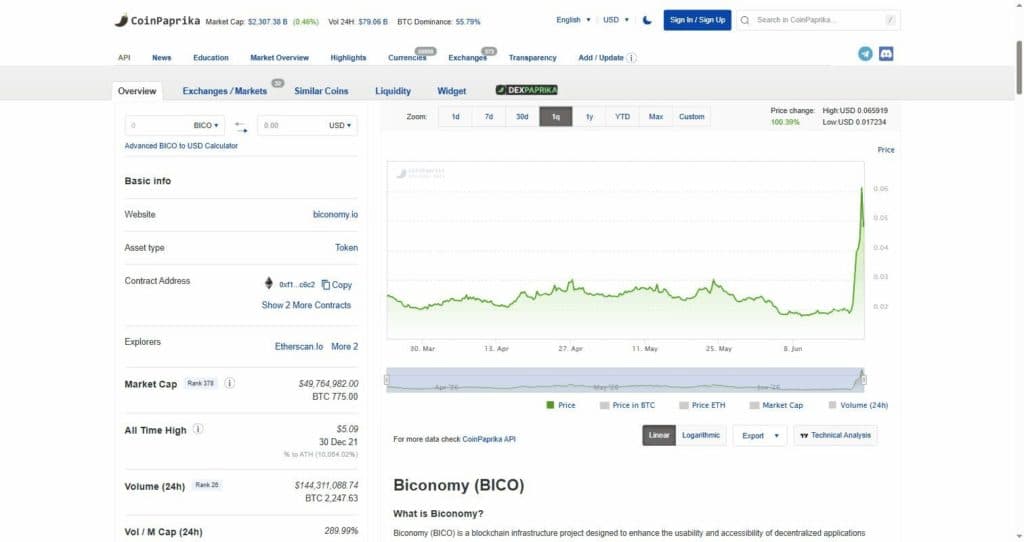Open Similar Coins tab
Viewport: 1024px width, 542px height.
point(321,91)
